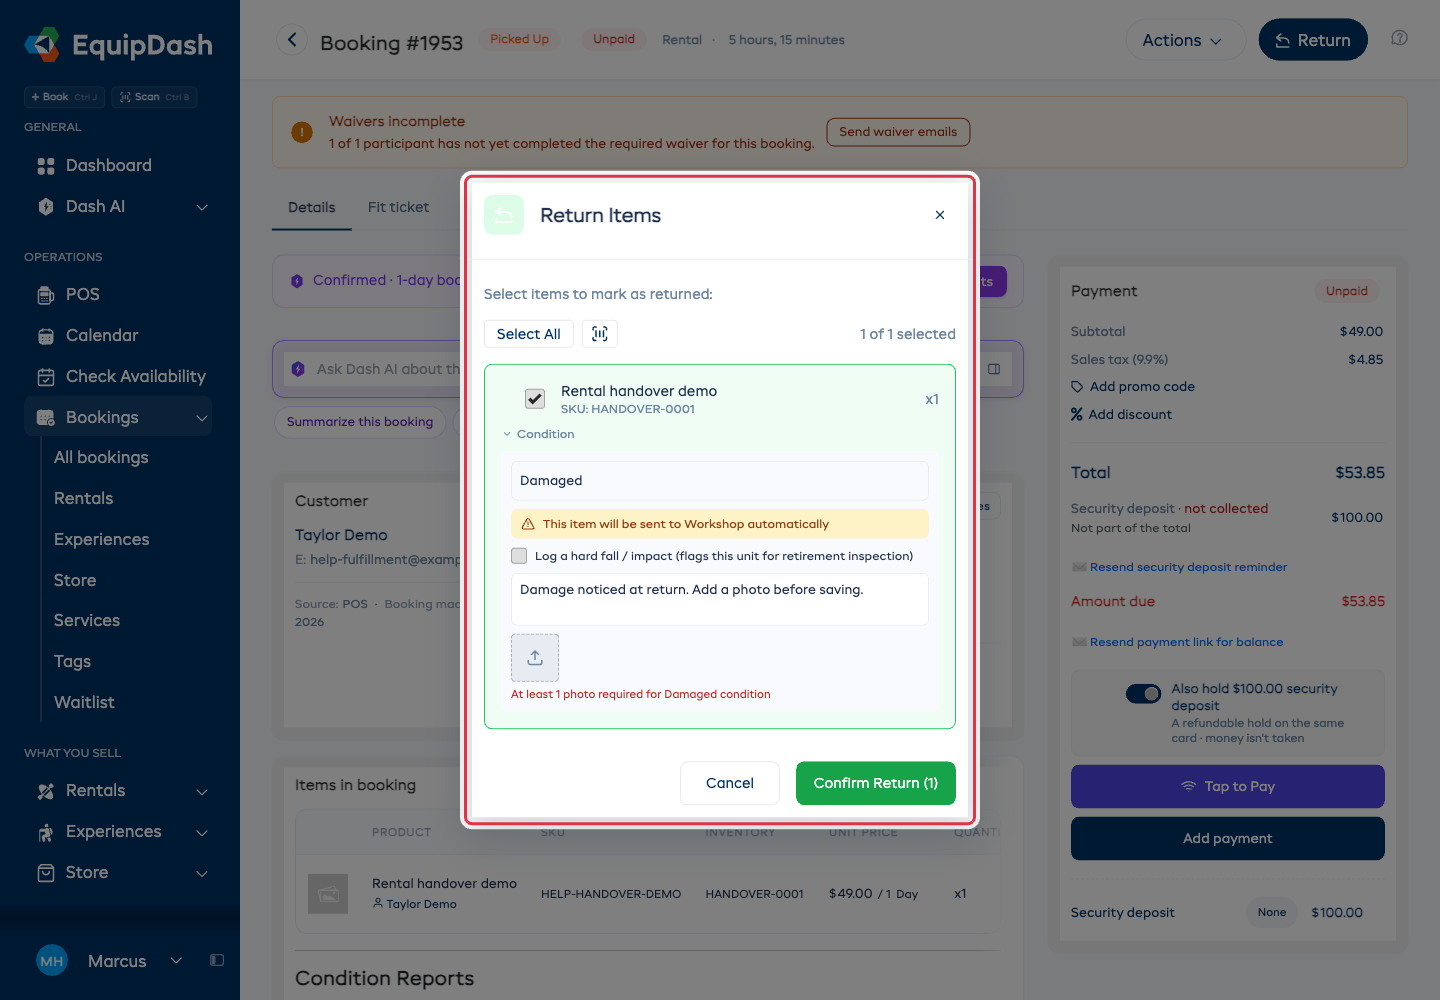Toggle the security deposit hold switch
Viewport: 1440px width, 1000px height.
[x=1144, y=693]
